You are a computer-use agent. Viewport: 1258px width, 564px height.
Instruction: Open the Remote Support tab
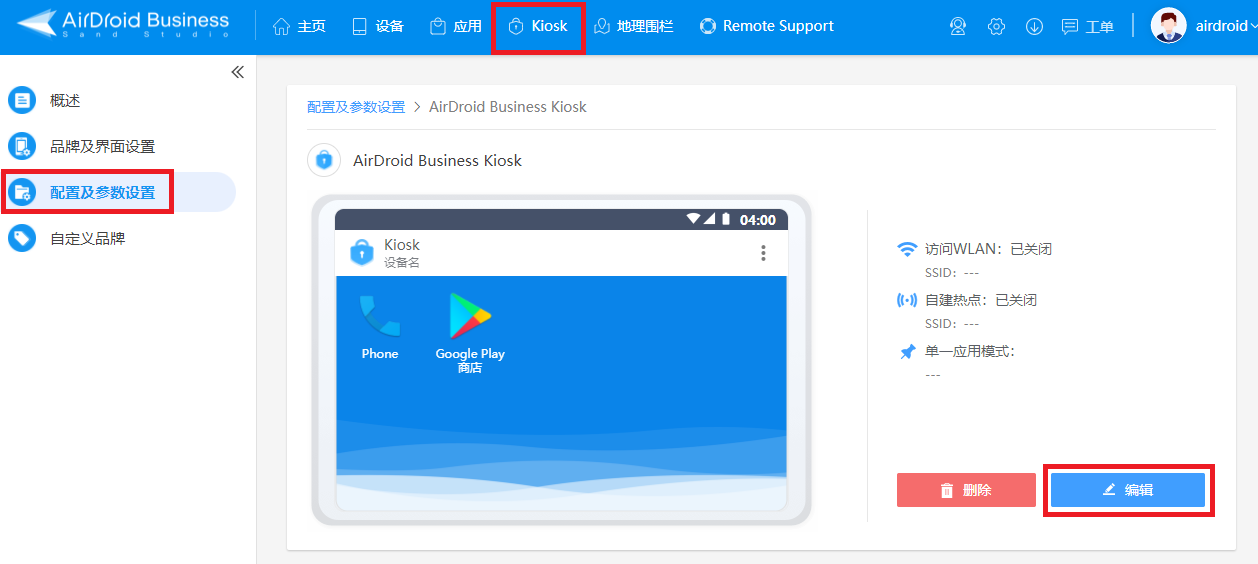(767, 26)
